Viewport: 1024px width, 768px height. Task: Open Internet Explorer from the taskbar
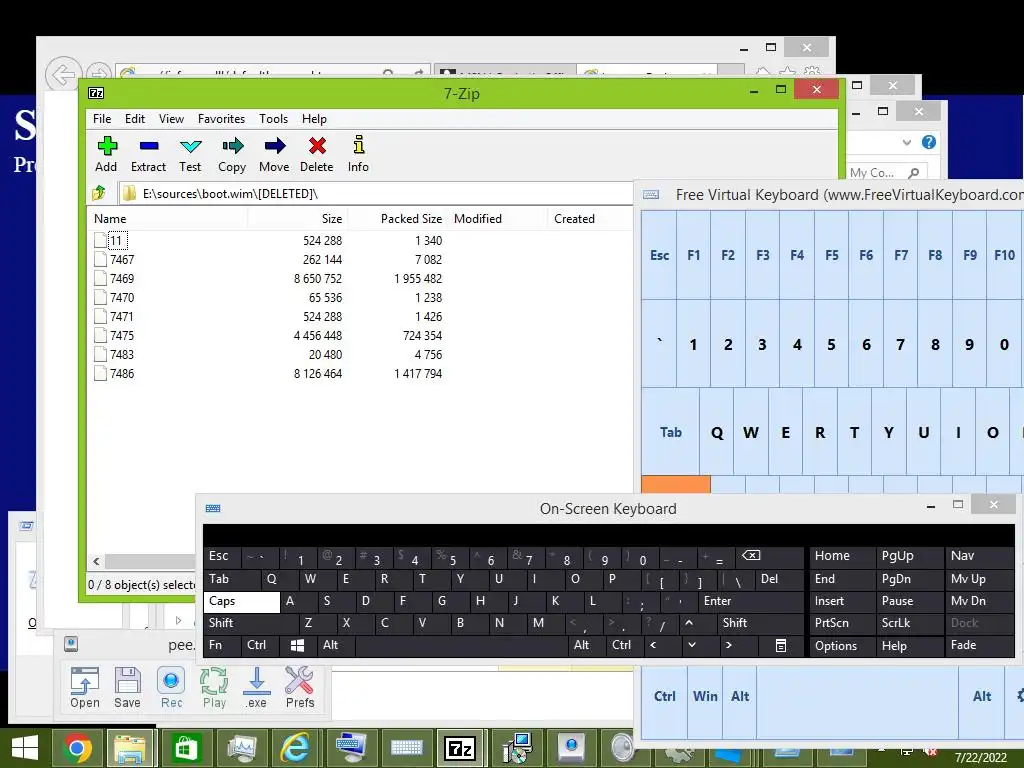pyautogui.click(x=295, y=748)
